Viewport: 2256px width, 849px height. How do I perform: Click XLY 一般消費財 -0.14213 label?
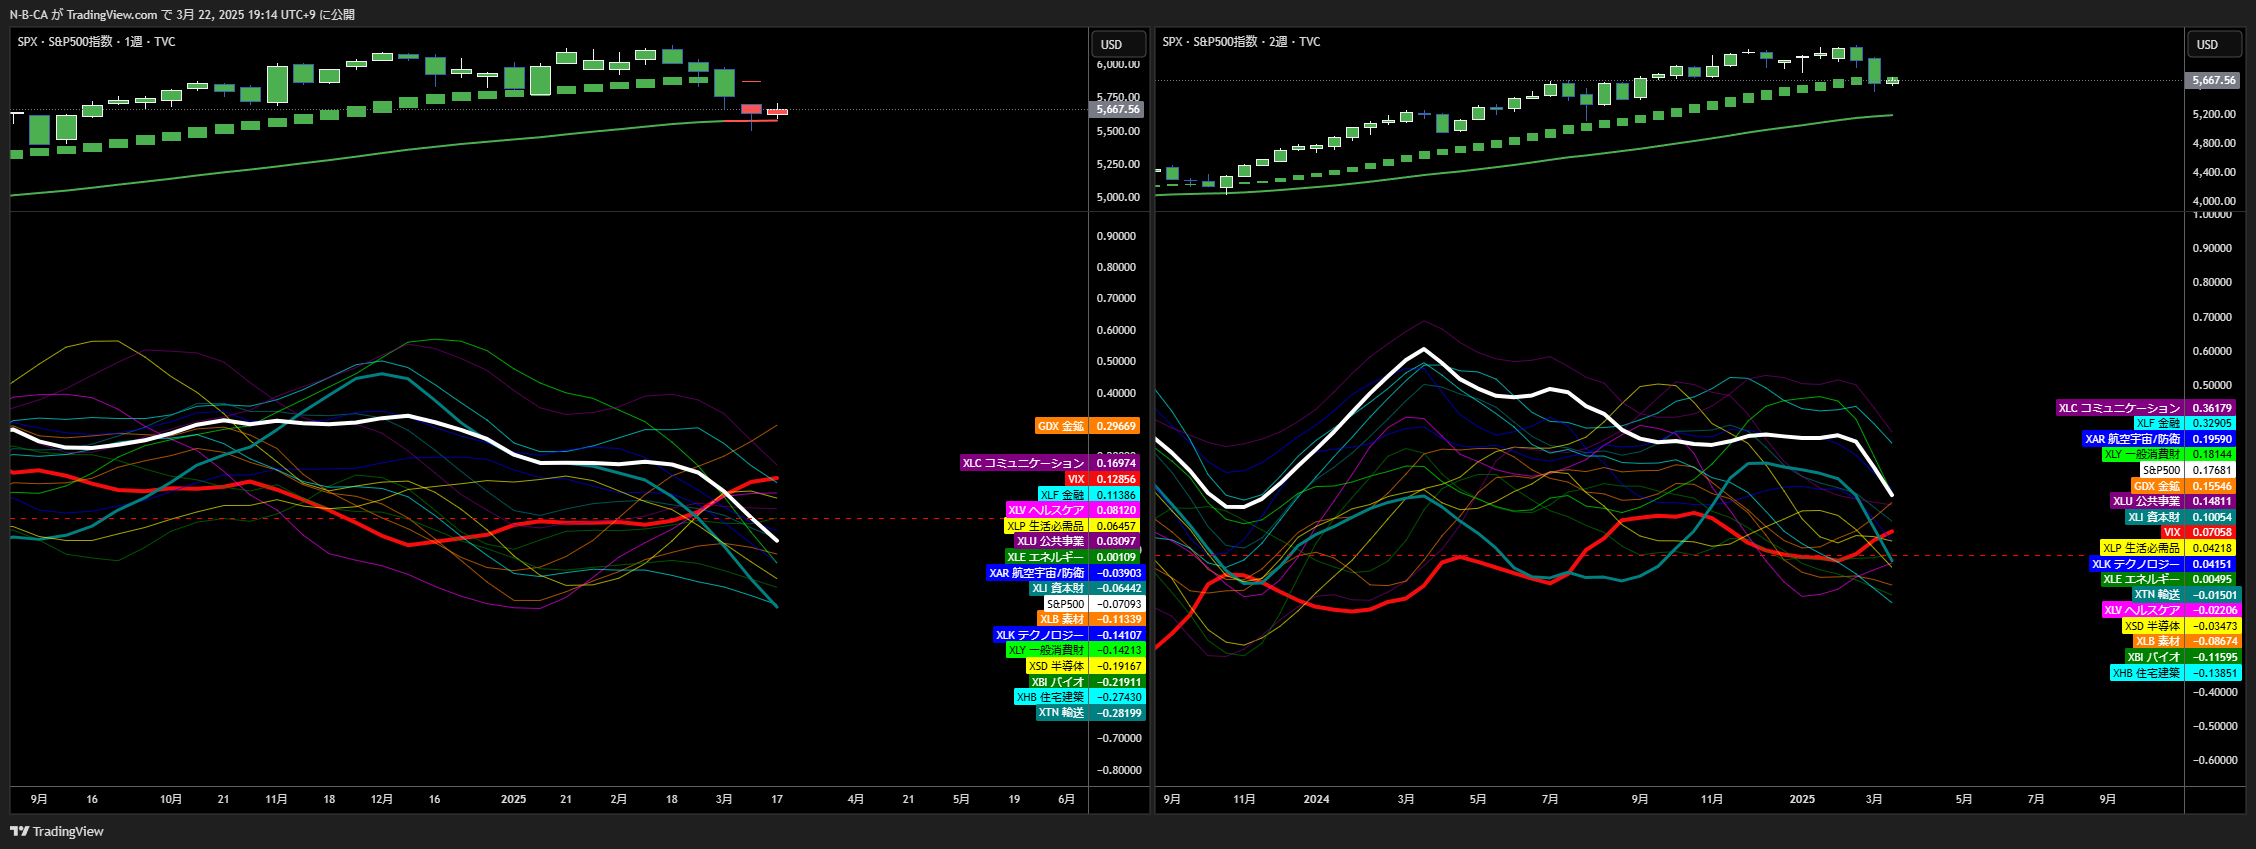click(1075, 650)
